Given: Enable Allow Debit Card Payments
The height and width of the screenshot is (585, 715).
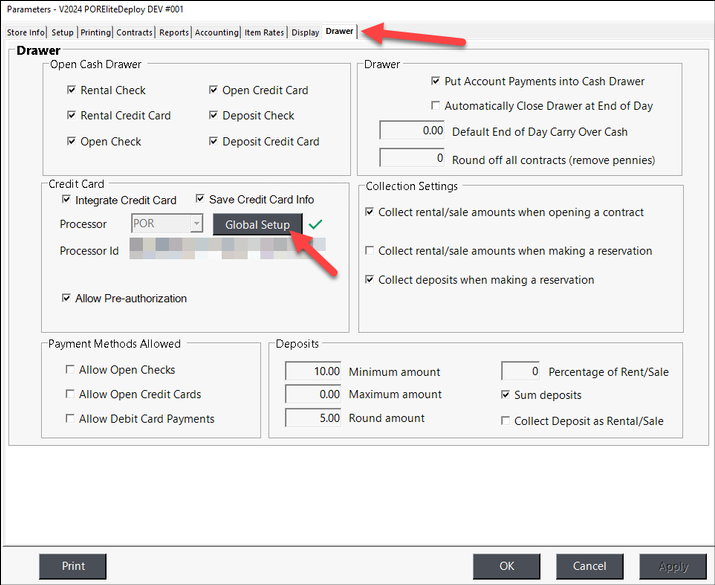Looking at the screenshot, I should click(x=70, y=419).
